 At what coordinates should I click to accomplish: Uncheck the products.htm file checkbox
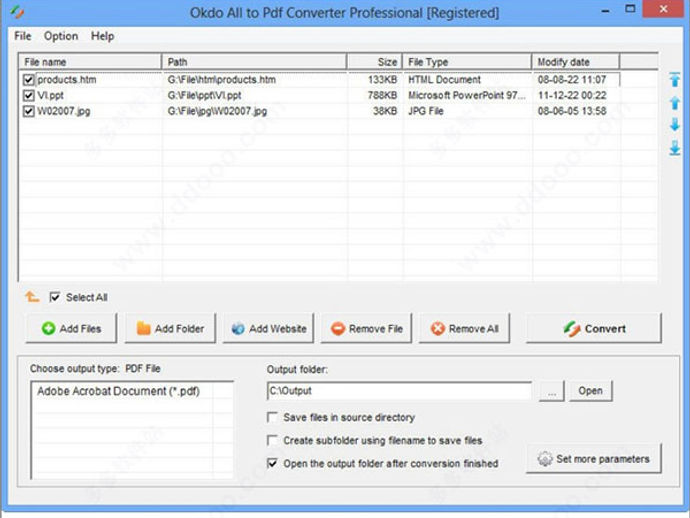pos(29,80)
